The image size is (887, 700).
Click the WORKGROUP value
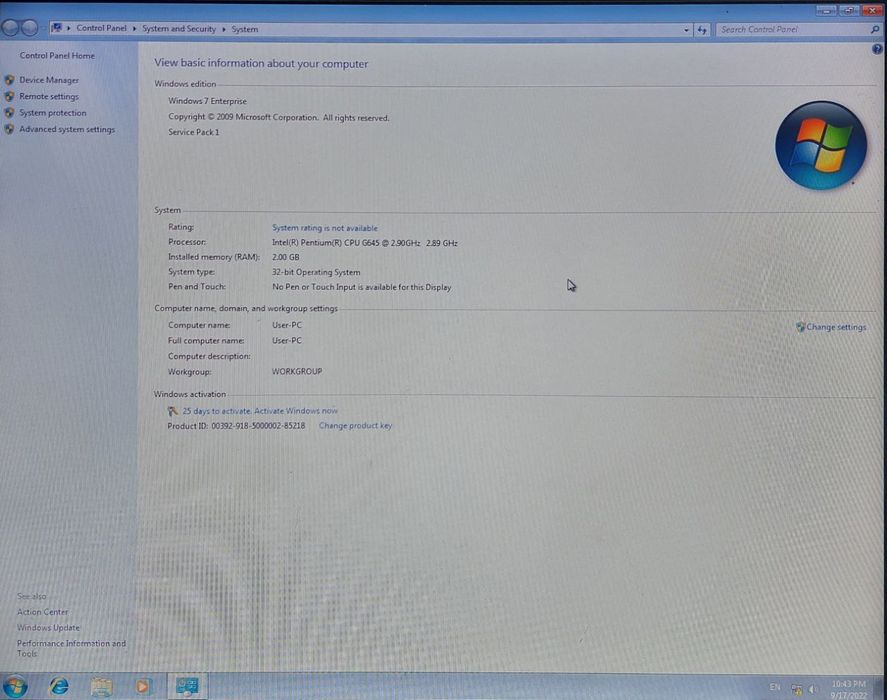(297, 371)
